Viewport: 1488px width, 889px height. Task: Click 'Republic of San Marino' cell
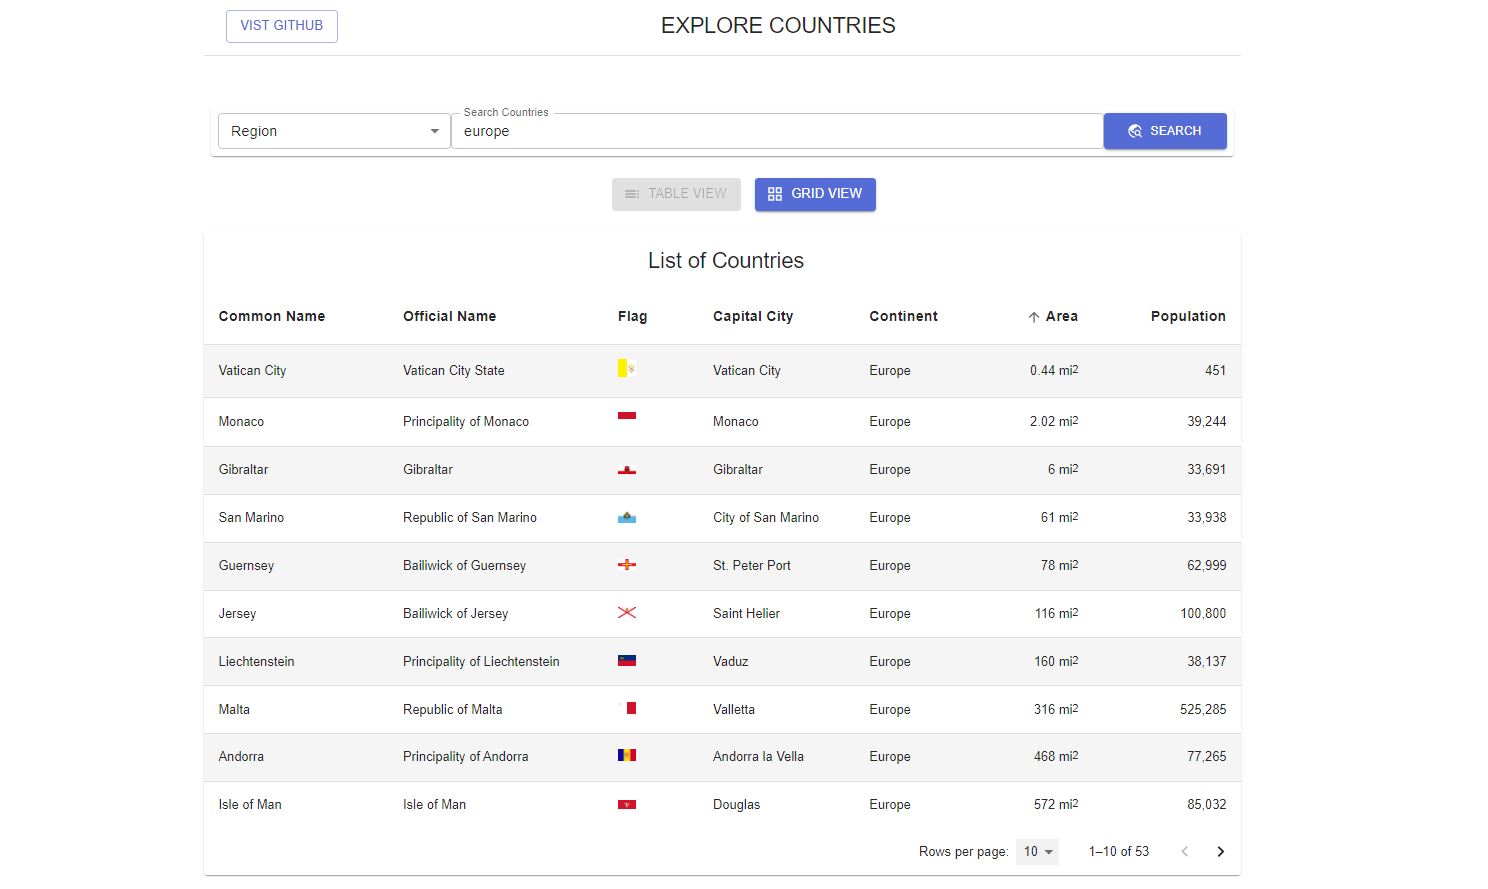coord(470,517)
